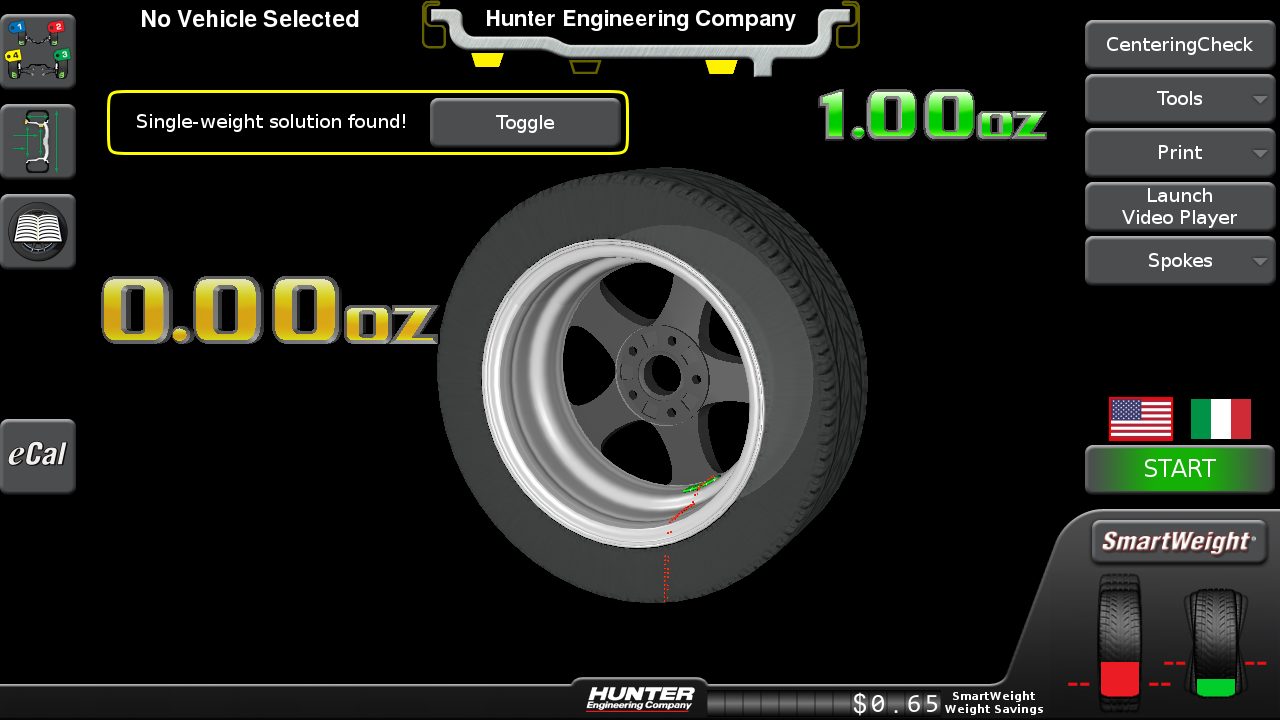Image resolution: width=1280 pixels, height=720 pixels.
Task: Toggle the single-weight solution
Action: (525, 123)
